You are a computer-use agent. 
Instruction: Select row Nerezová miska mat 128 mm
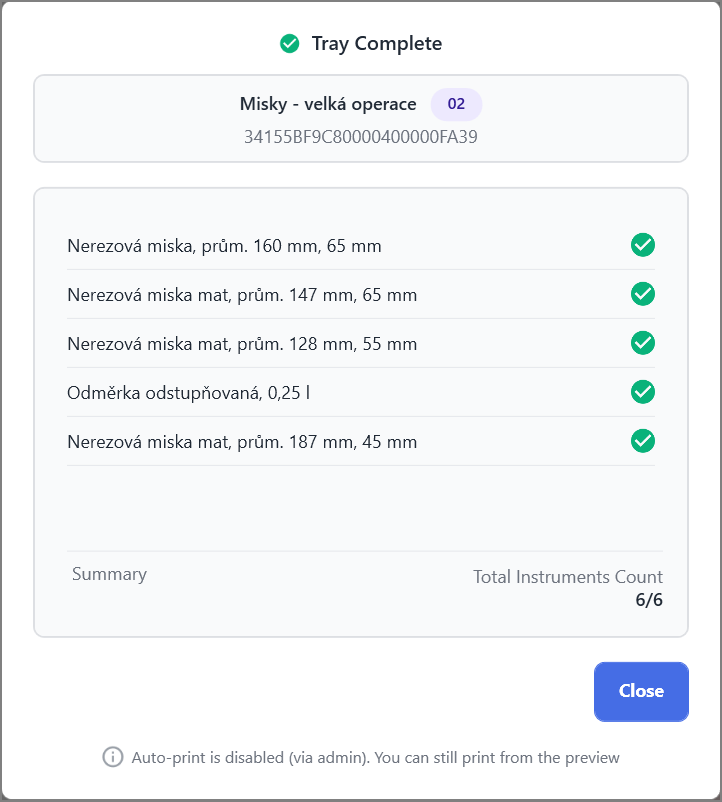point(361,344)
